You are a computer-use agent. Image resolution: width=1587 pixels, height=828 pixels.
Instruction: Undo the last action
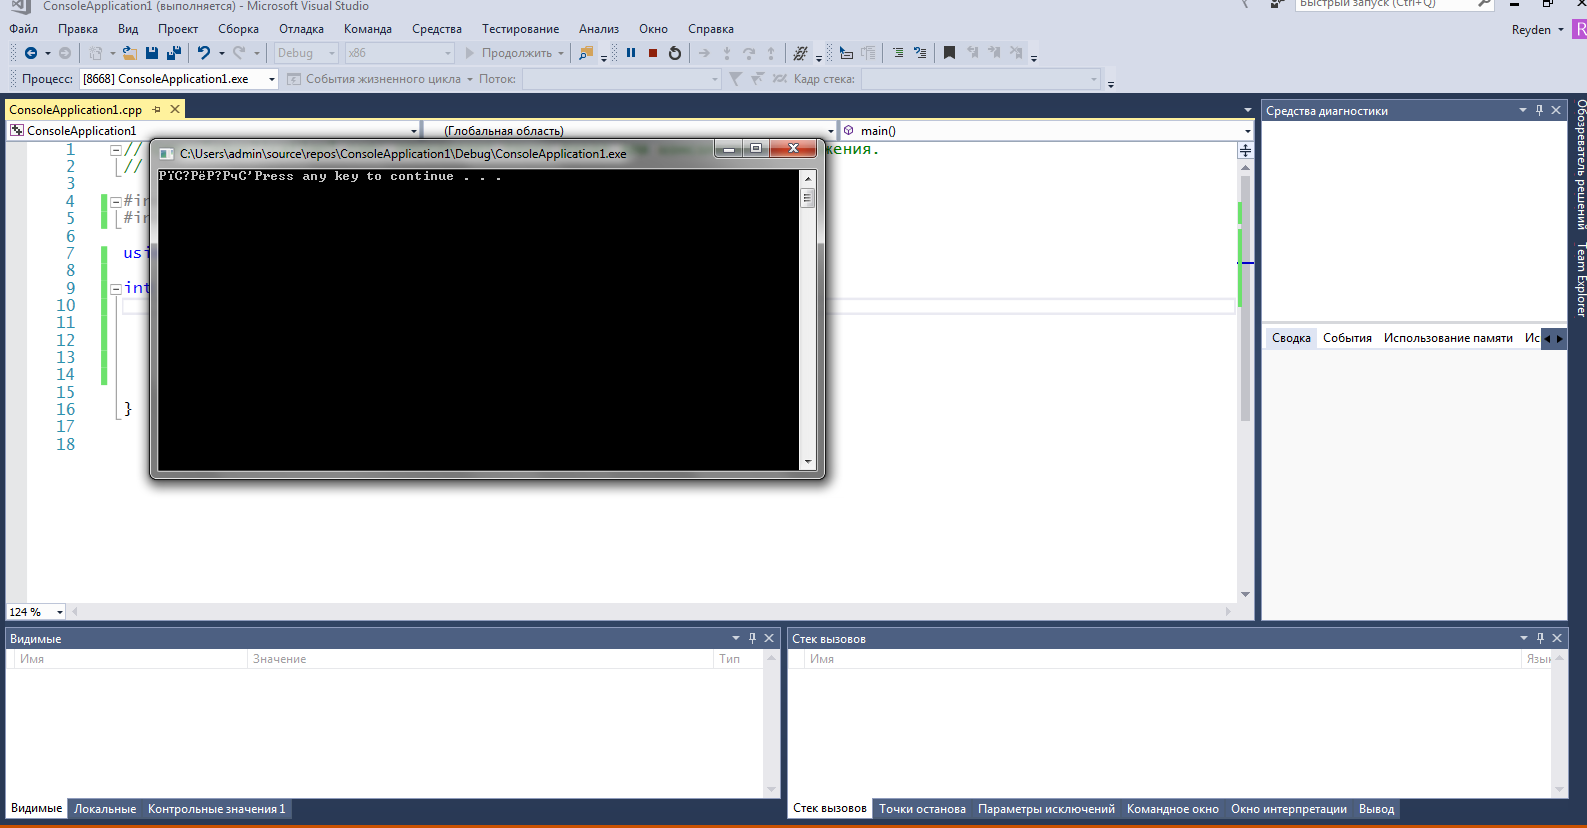click(204, 53)
